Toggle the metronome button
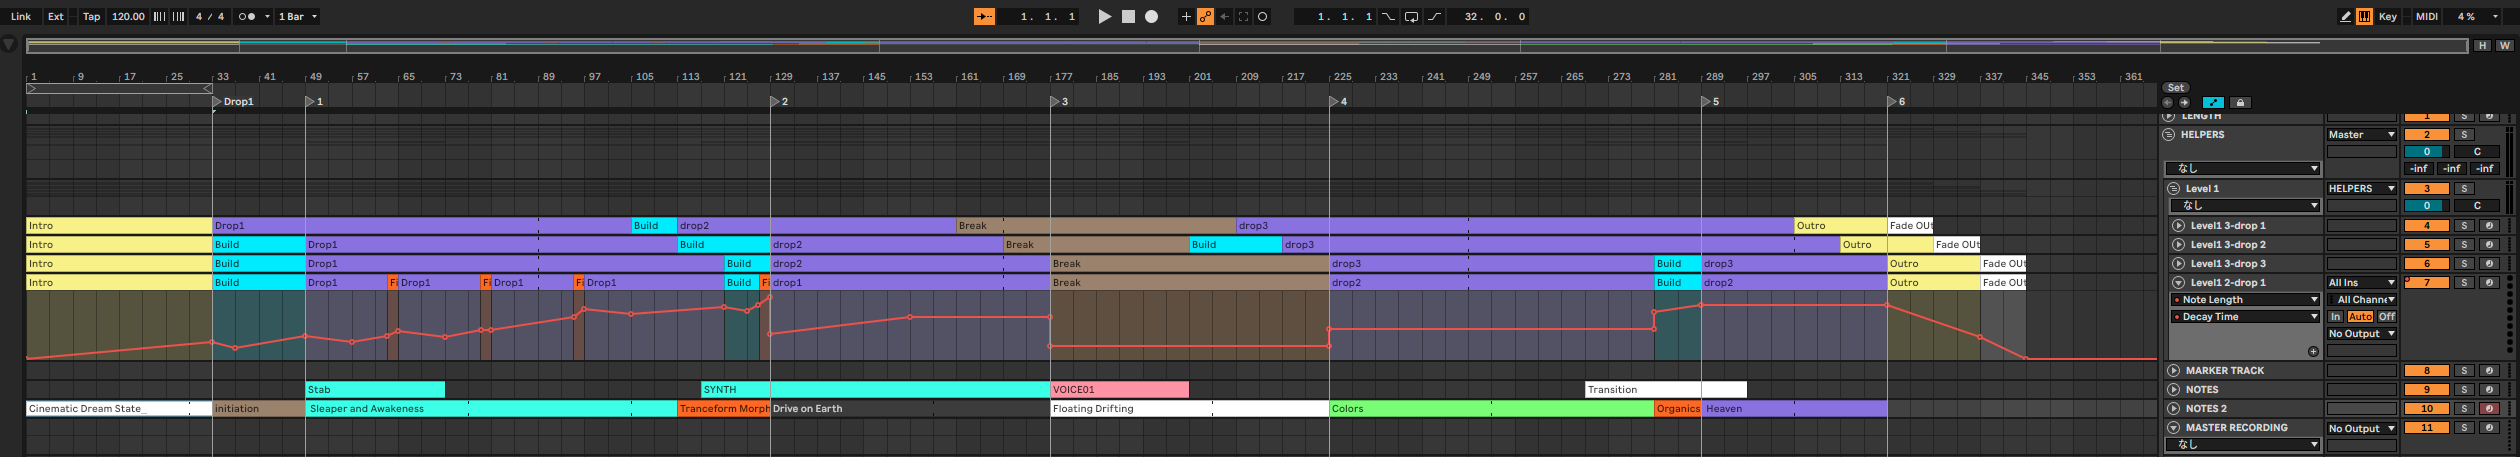2520x457 pixels. pyautogui.click(x=247, y=17)
